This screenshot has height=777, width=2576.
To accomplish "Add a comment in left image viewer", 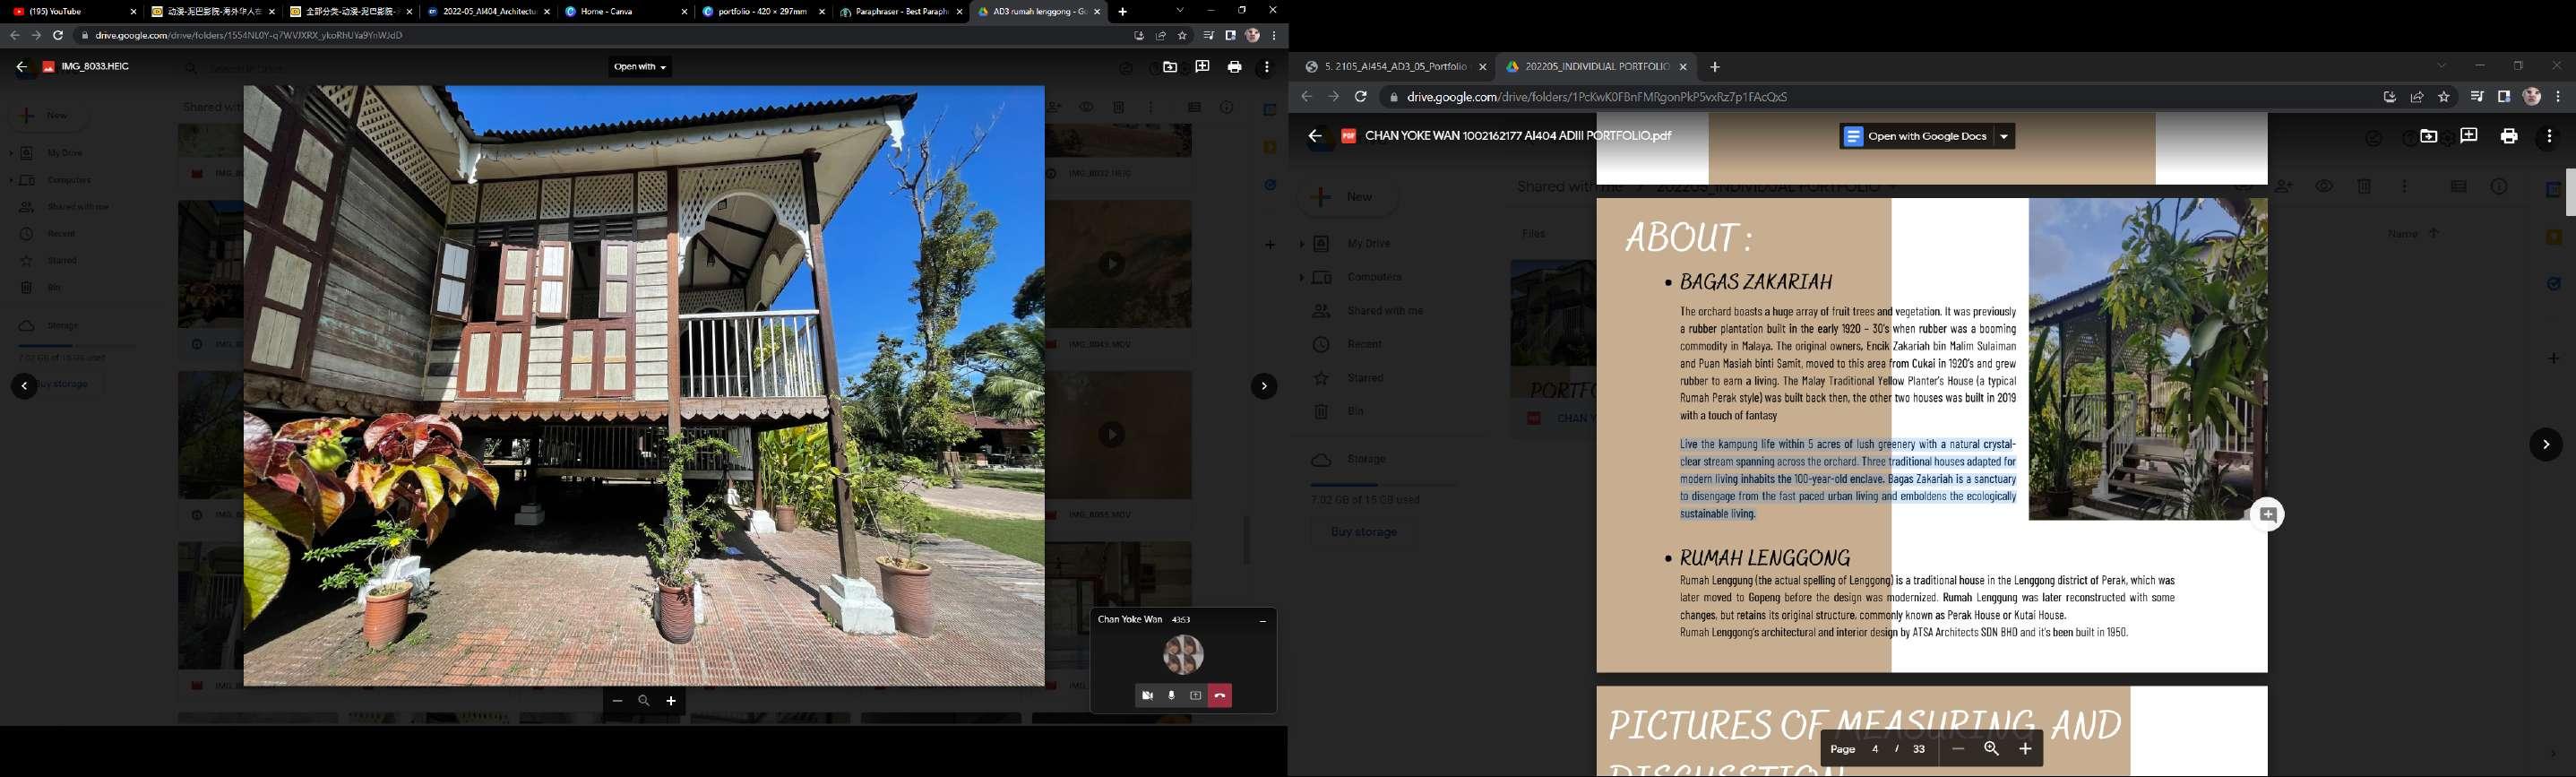I will tap(1202, 67).
